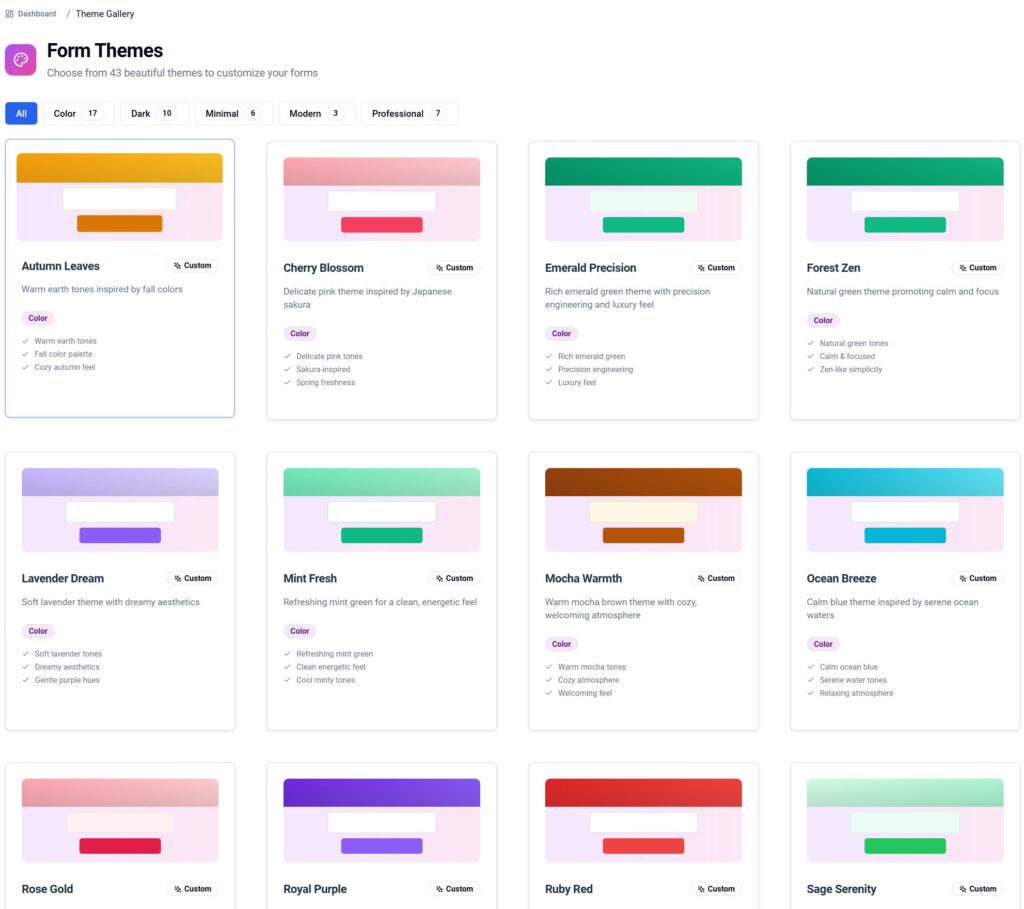The width and height of the screenshot is (1024, 909).
Task: Filter by Professional themes
Action: point(409,114)
